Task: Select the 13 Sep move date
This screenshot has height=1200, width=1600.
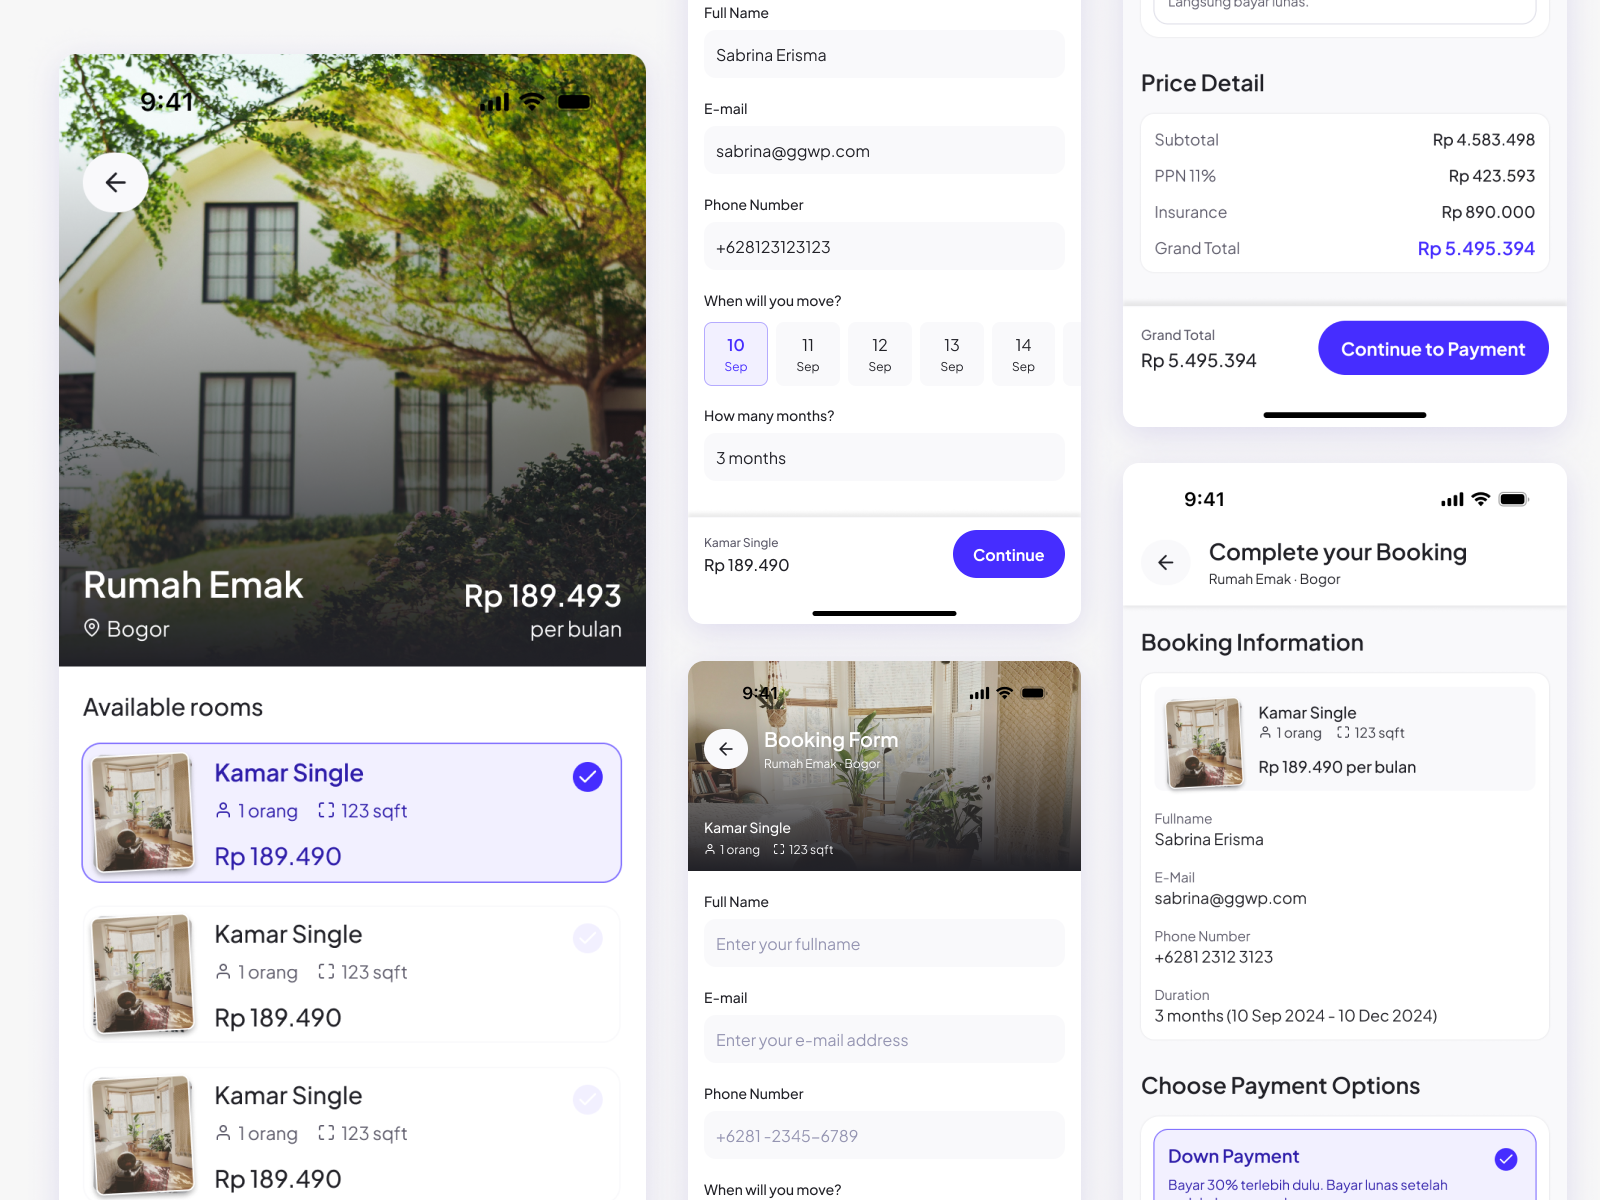Action: coord(951,354)
